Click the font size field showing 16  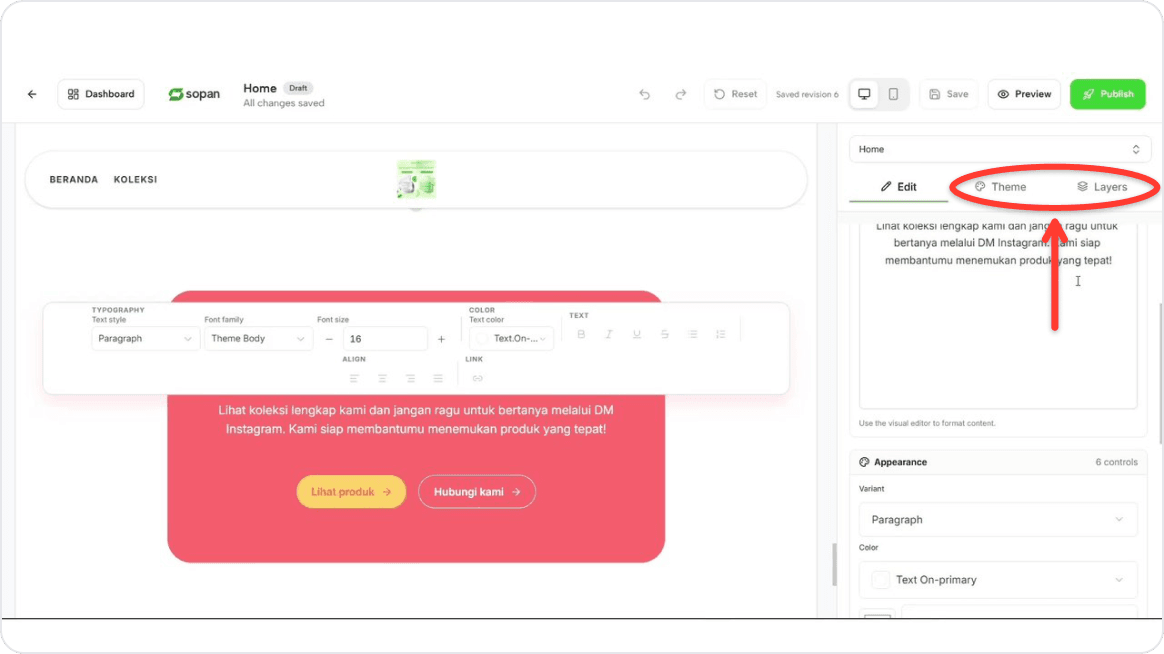[x=385, y=339]
